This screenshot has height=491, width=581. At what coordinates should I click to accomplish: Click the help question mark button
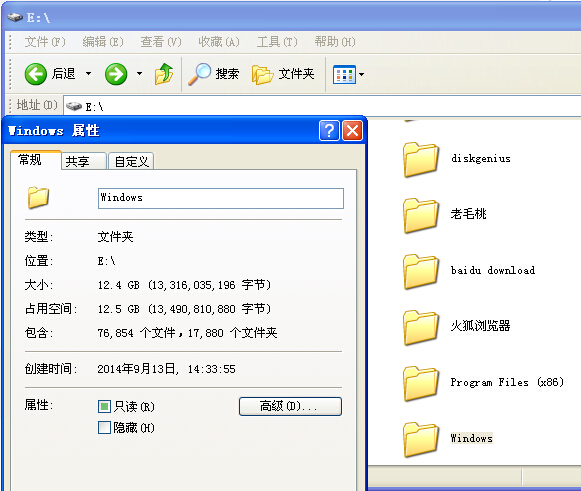(329, 130)
